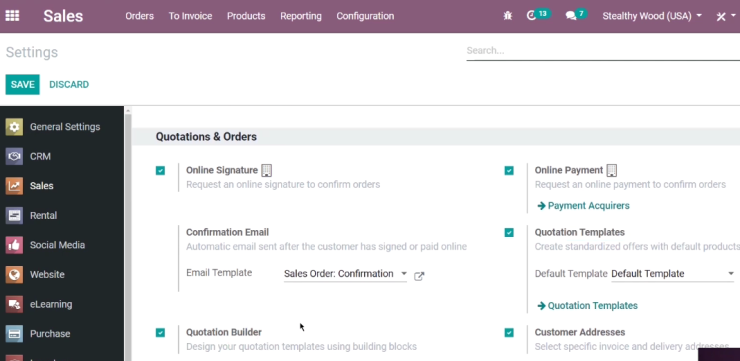Save the settings
This screenshot has width=740, height=361.
(x=23, y=84)
